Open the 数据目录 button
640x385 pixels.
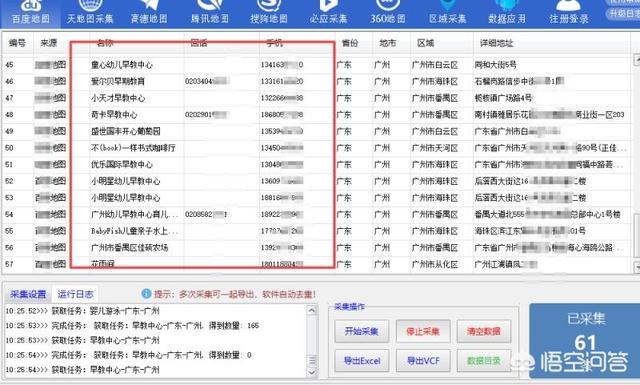[x=484, y=361]
